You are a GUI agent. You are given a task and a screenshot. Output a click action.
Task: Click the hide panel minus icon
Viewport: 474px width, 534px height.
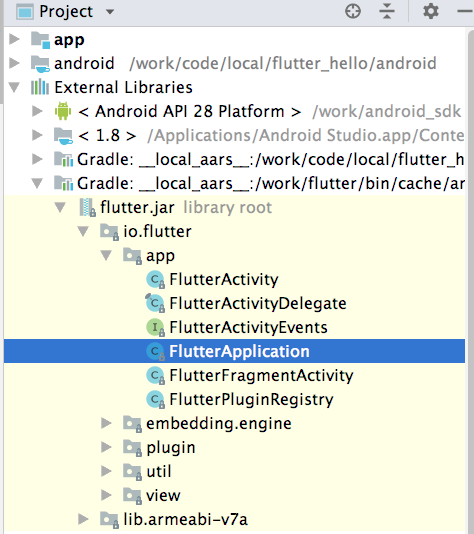(x=465, y=11)
